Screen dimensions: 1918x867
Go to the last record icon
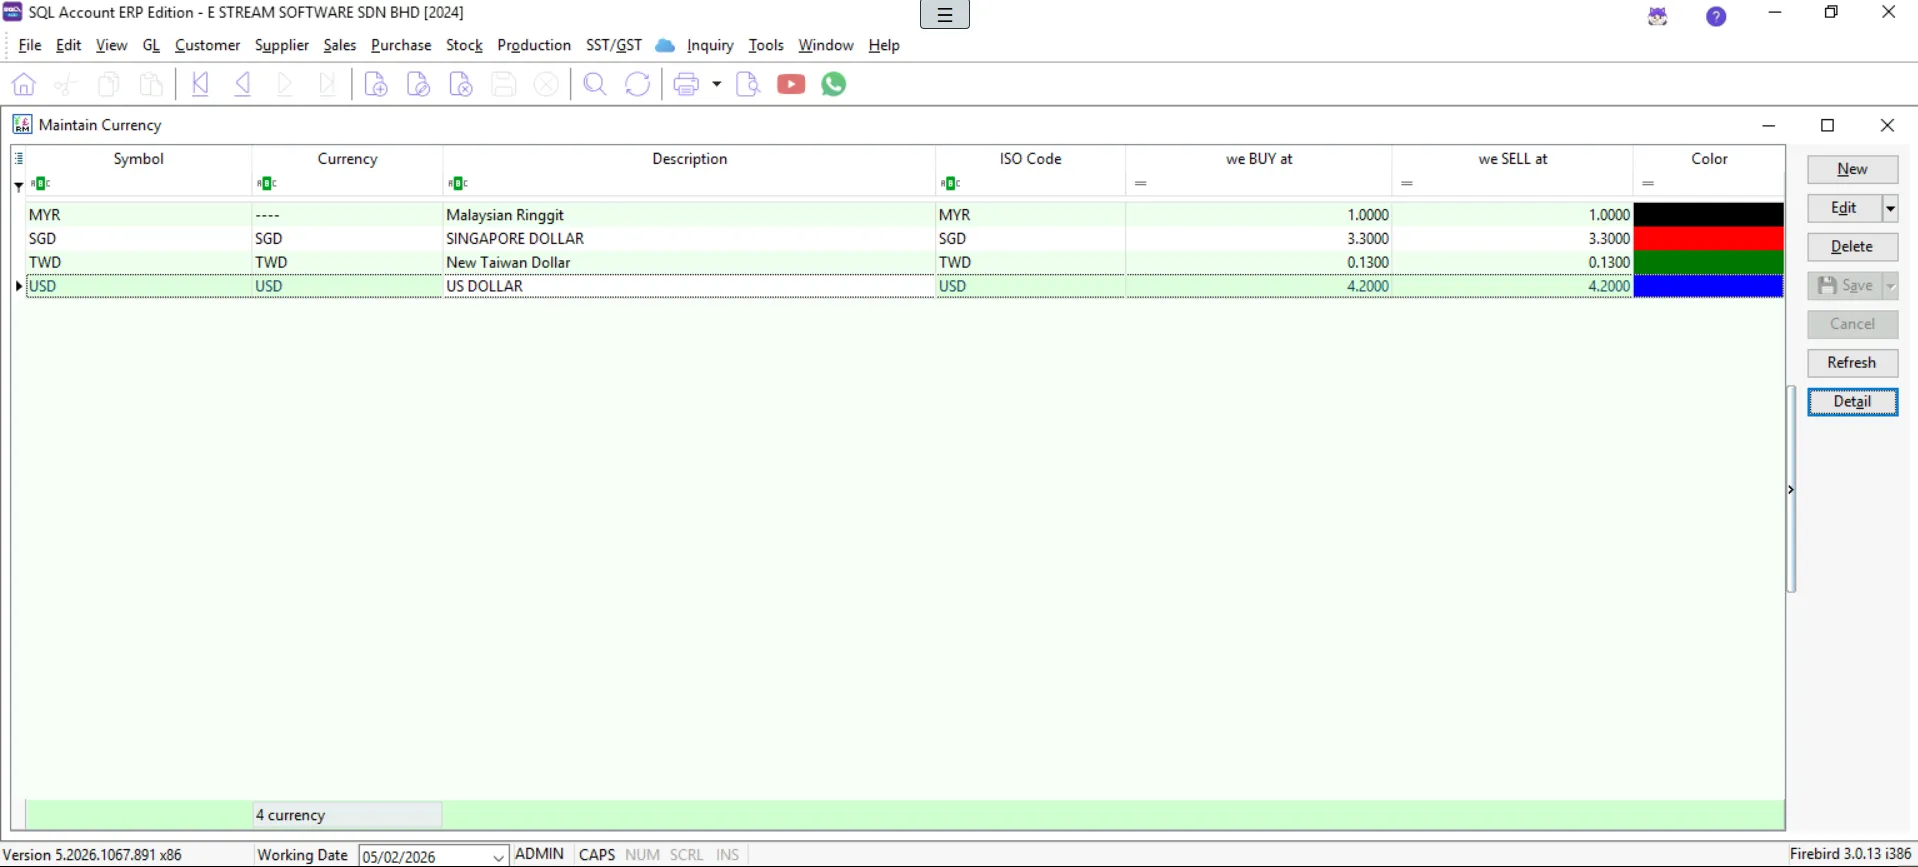click(327, 84)
